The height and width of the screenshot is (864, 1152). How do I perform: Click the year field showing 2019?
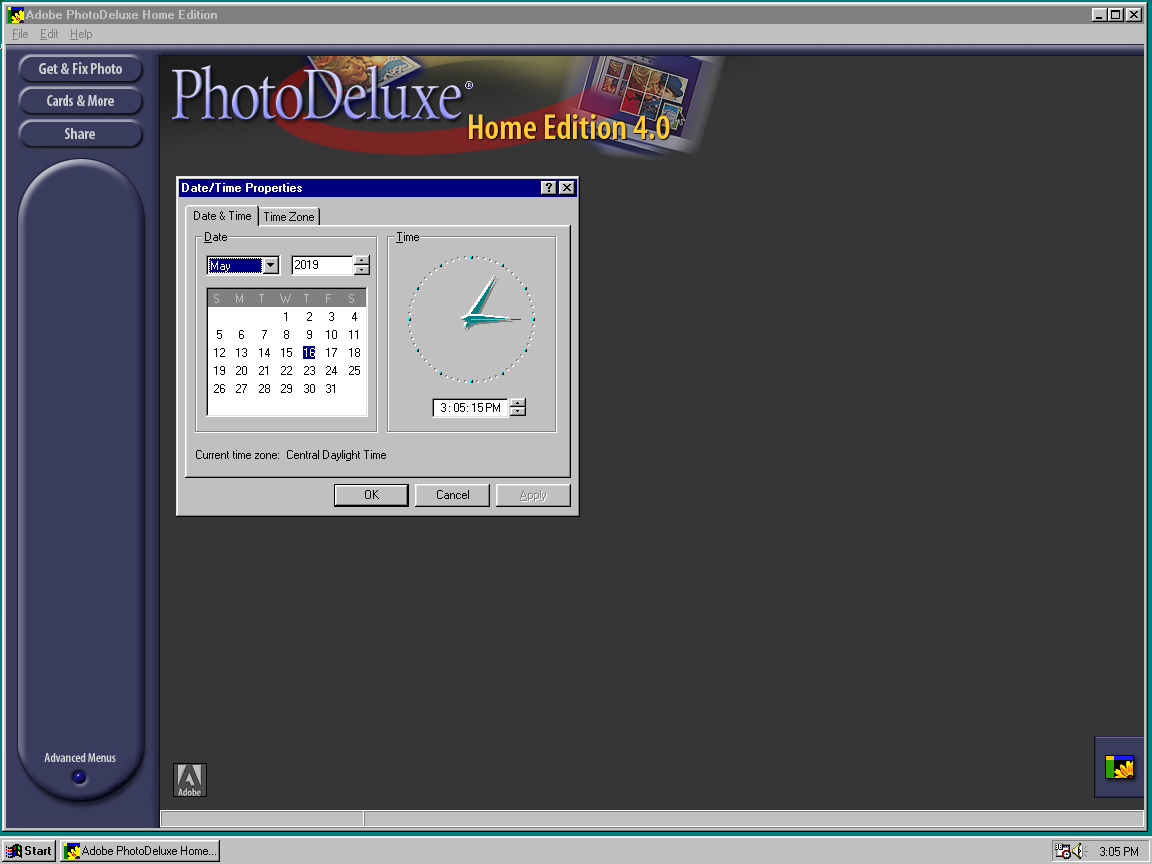[322, 265]
